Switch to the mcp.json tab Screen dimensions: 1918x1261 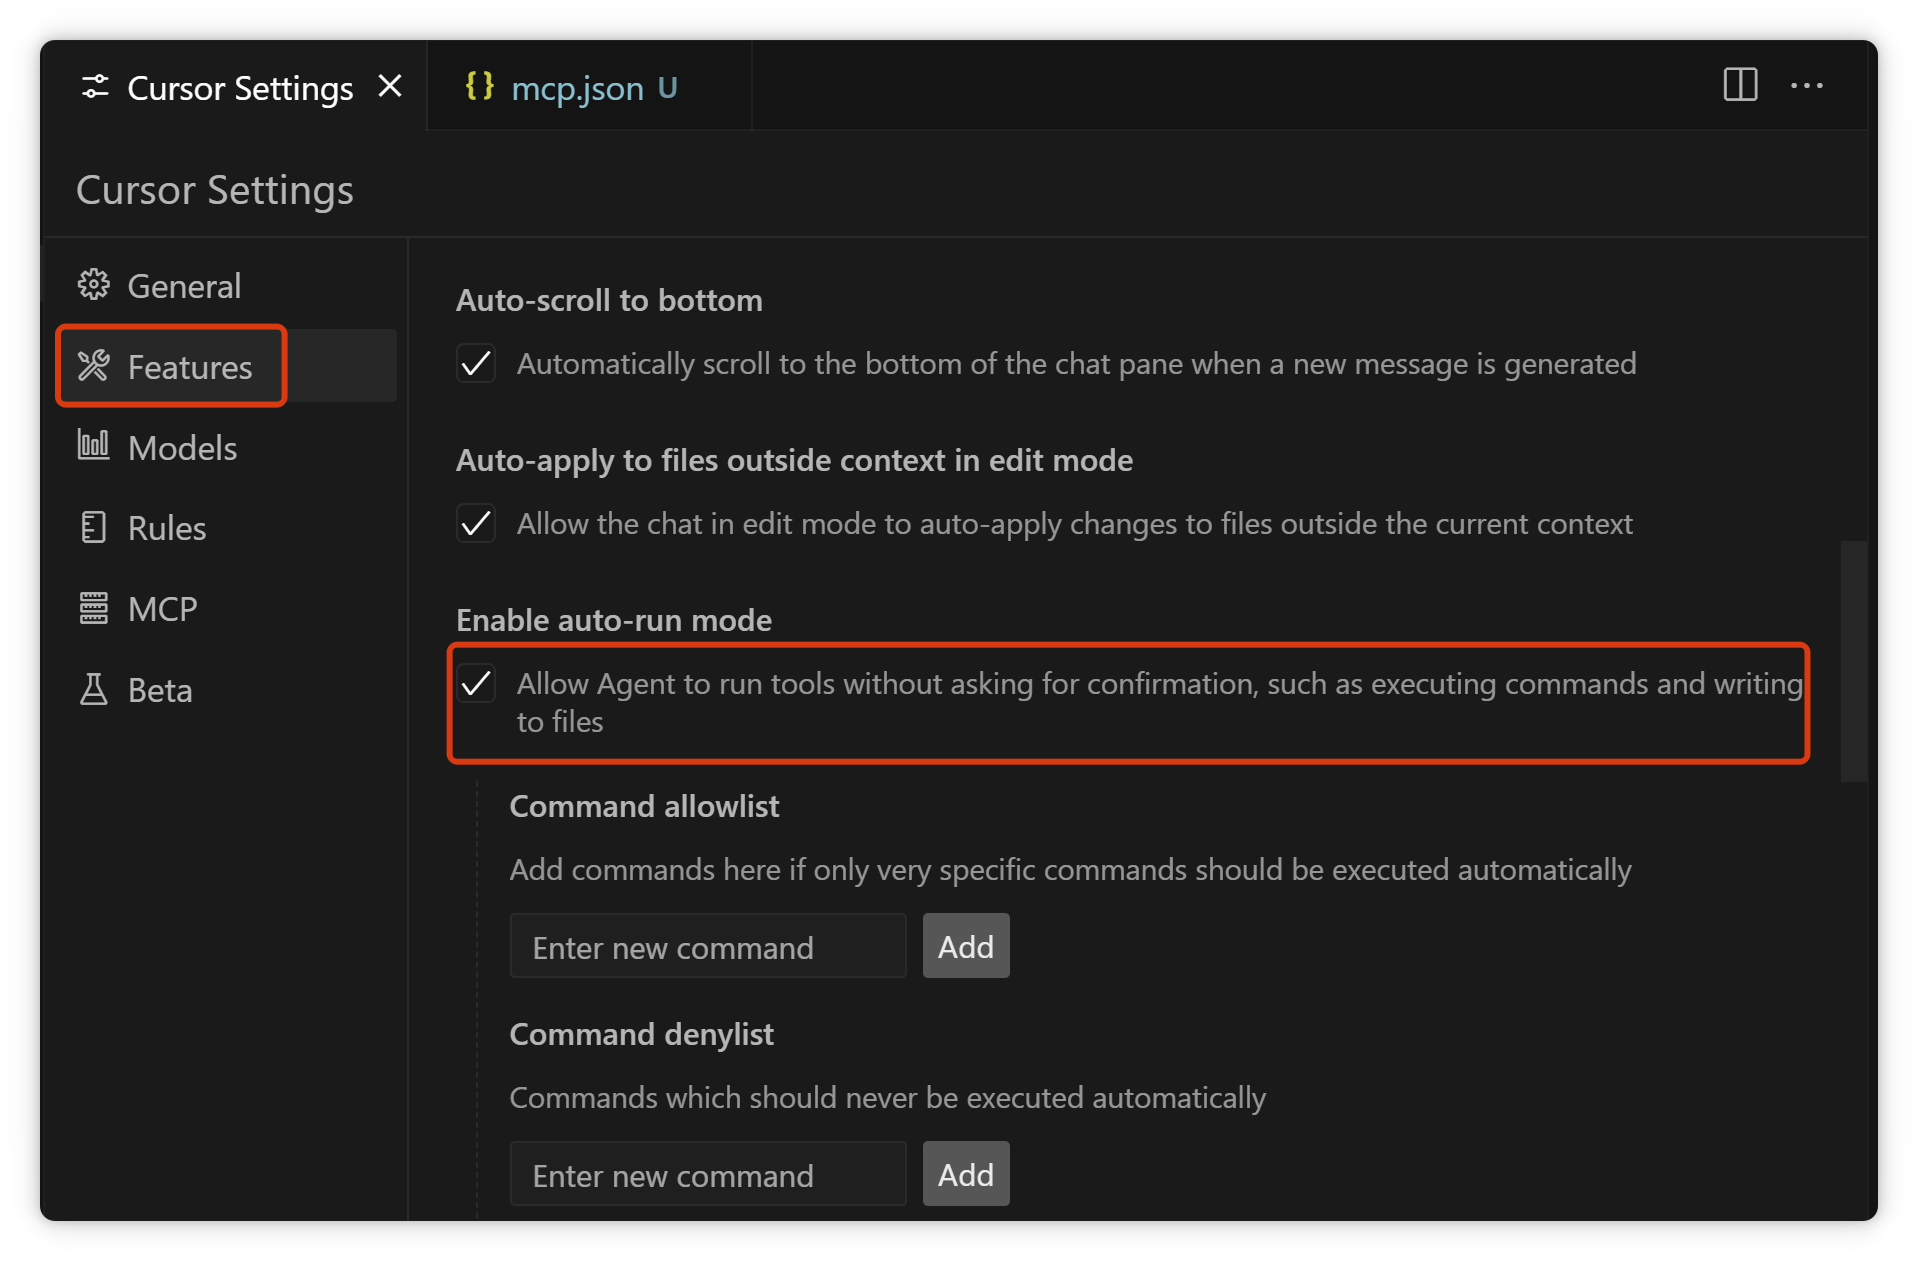577,88
